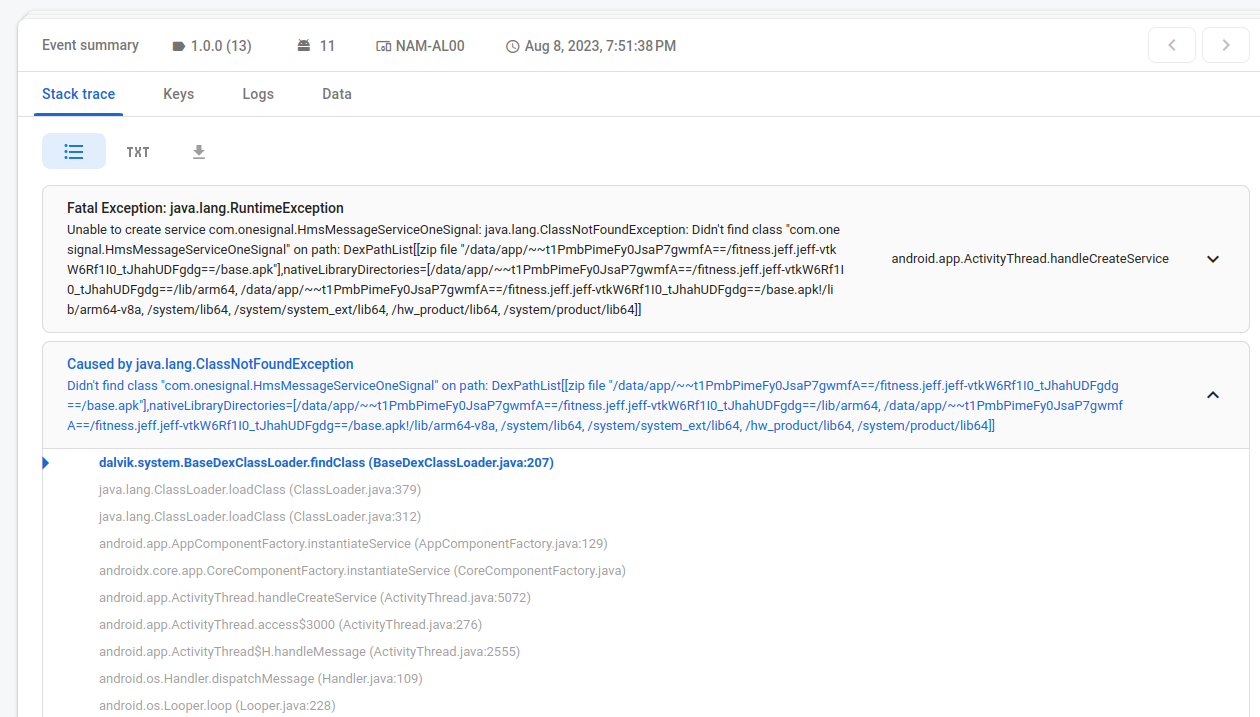Click the blue marker beside the findClass frame
This screenshot has width=1260, height=717.
point(44,462)
